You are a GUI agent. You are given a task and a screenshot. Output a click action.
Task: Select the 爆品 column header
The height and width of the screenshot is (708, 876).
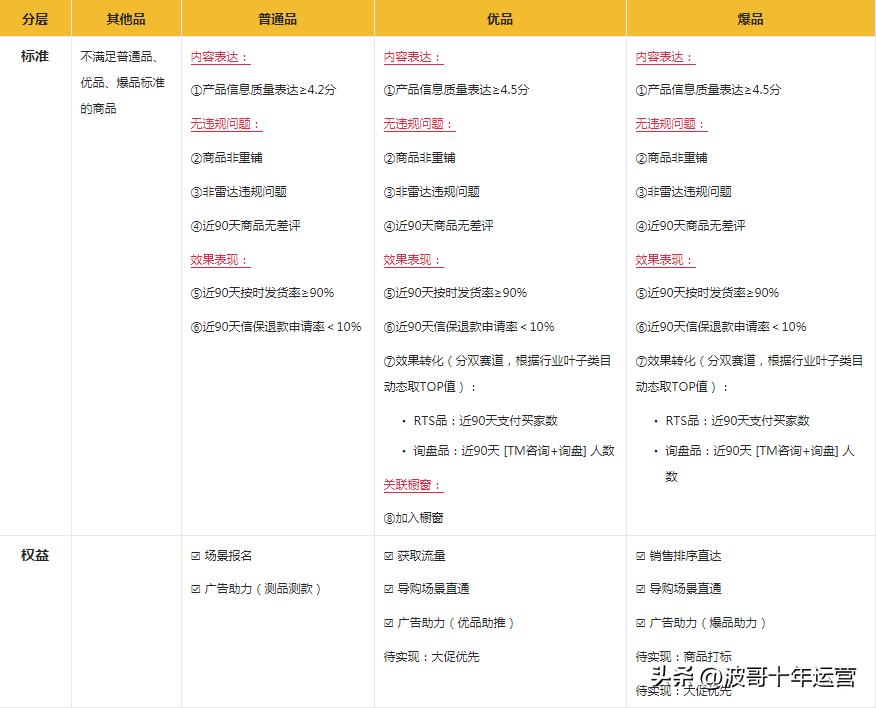[x=751, y=18]
